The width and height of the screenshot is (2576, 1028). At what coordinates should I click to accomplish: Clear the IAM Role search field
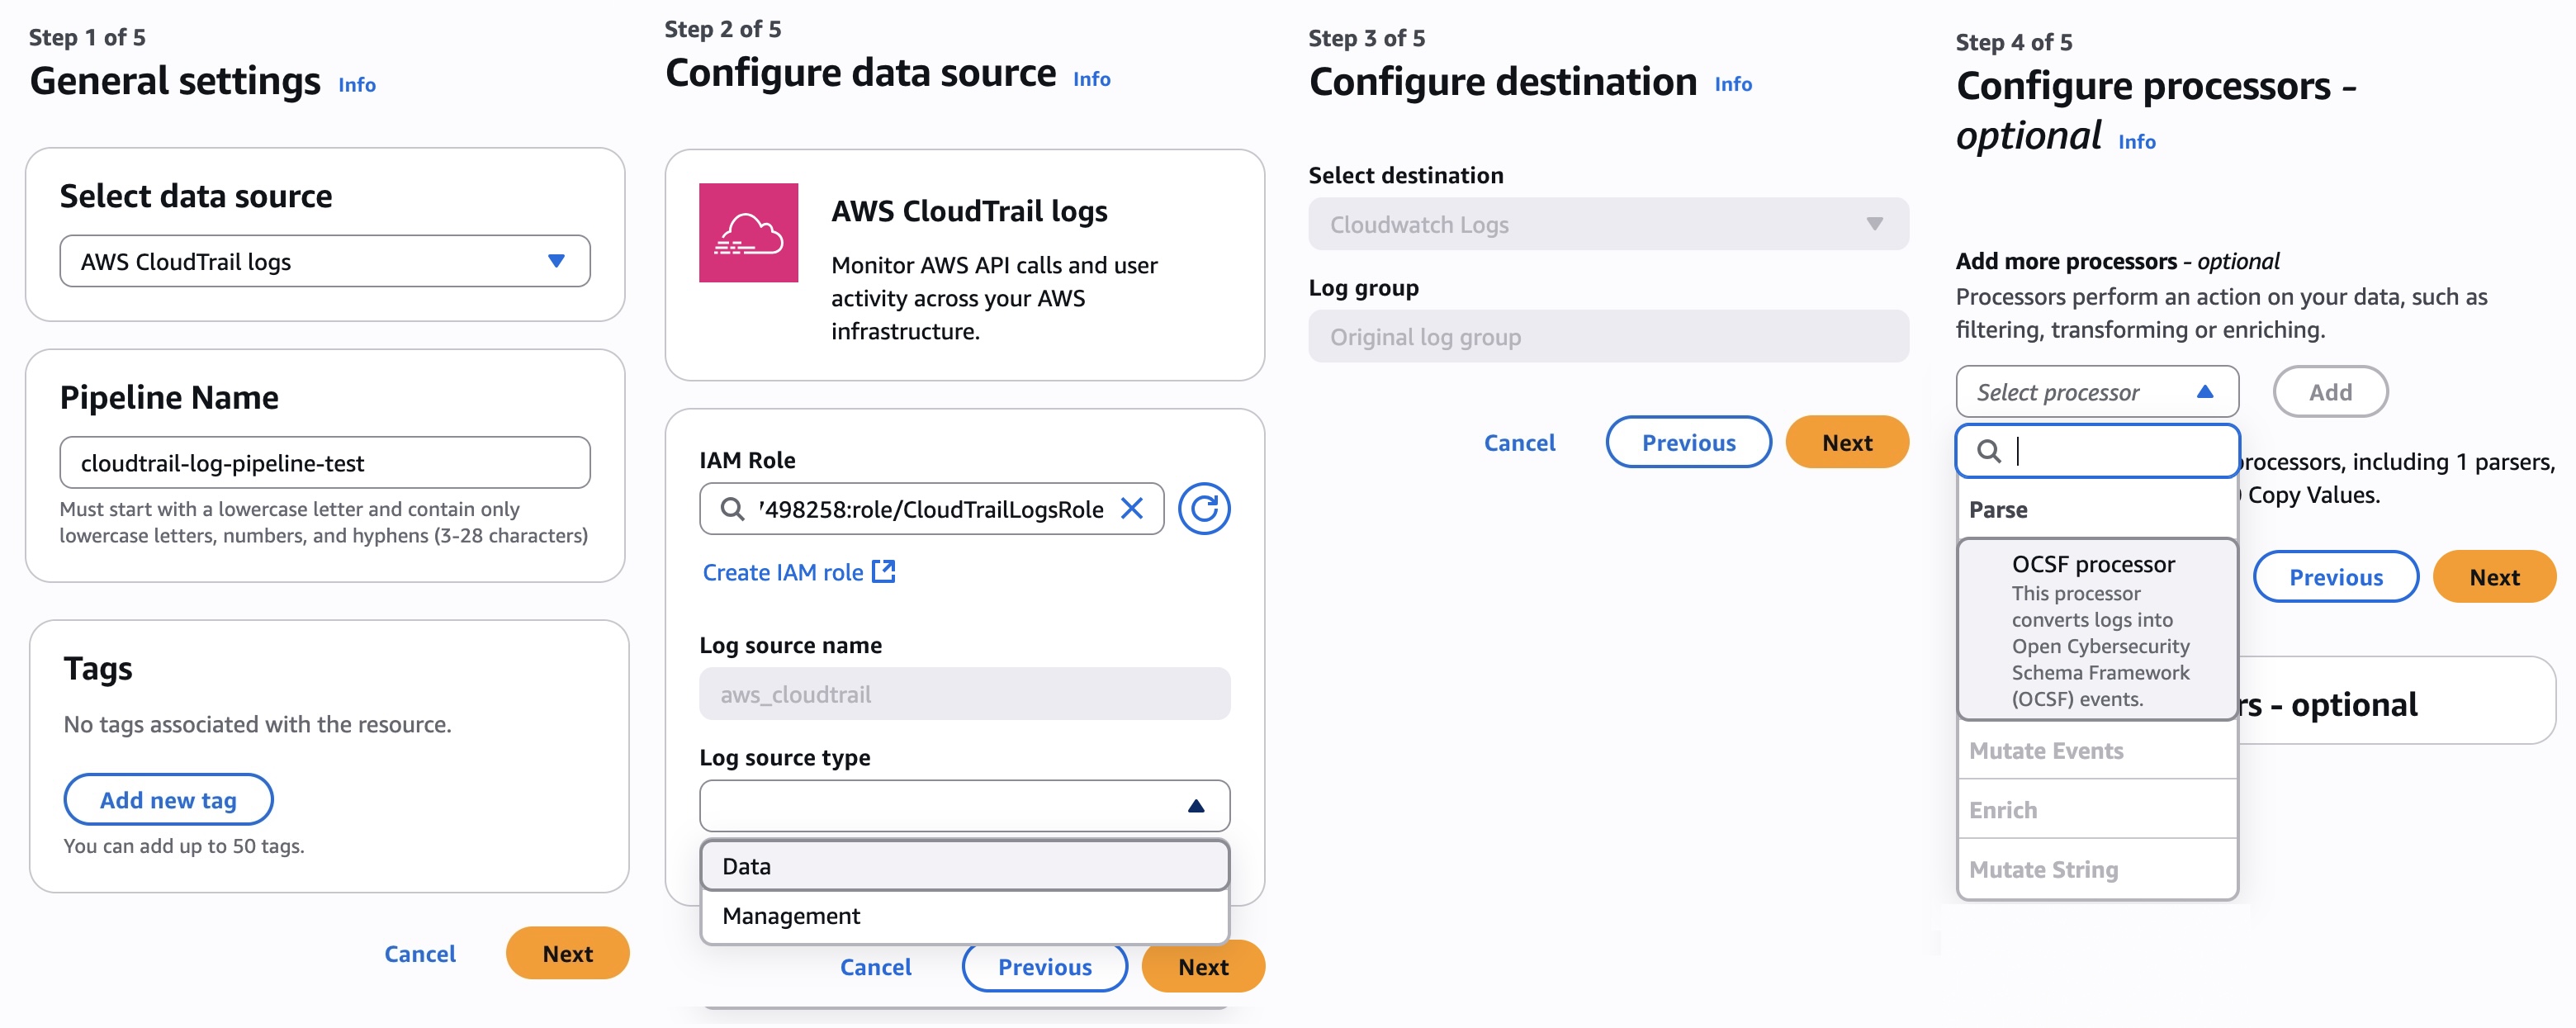[x=1131, y=509]
